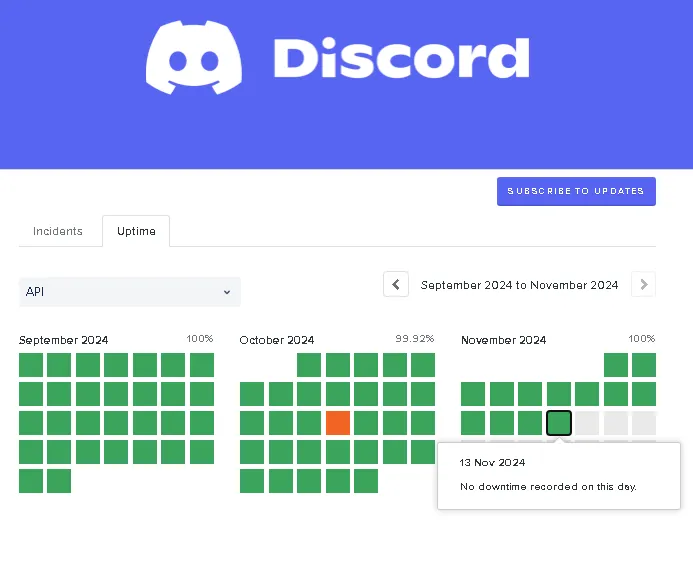Click the 30 September 2024 green square

pyautogui.click(x=59, y=481)
